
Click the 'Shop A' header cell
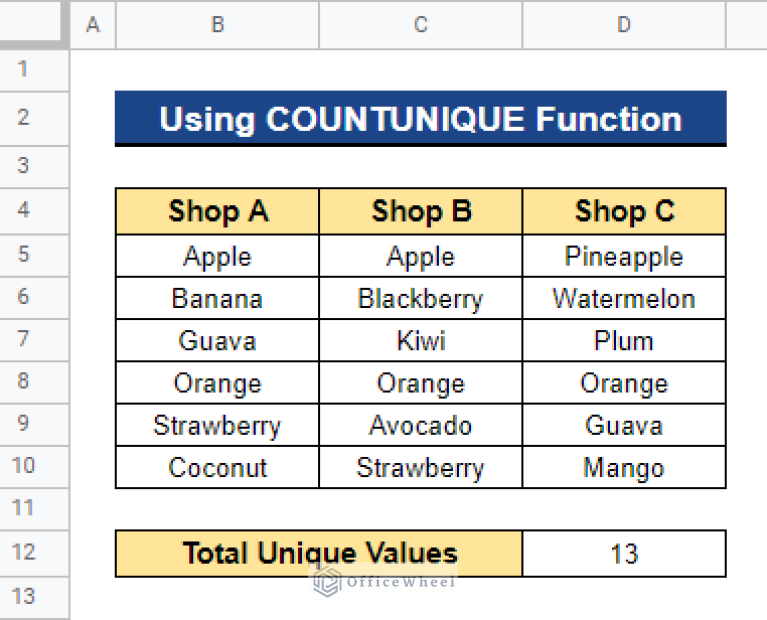[217, 212]
